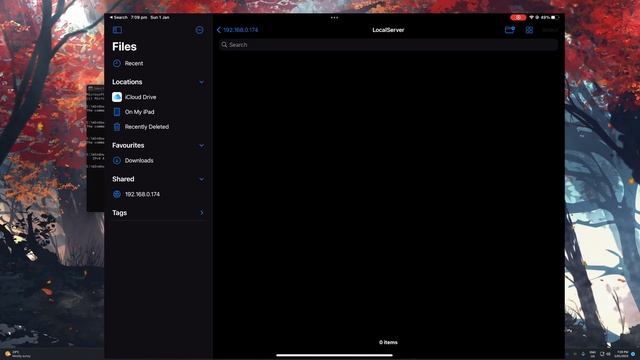Open Recent files list
The width and height of the screenshot is (640, 360).
click(x=128, y=63)
